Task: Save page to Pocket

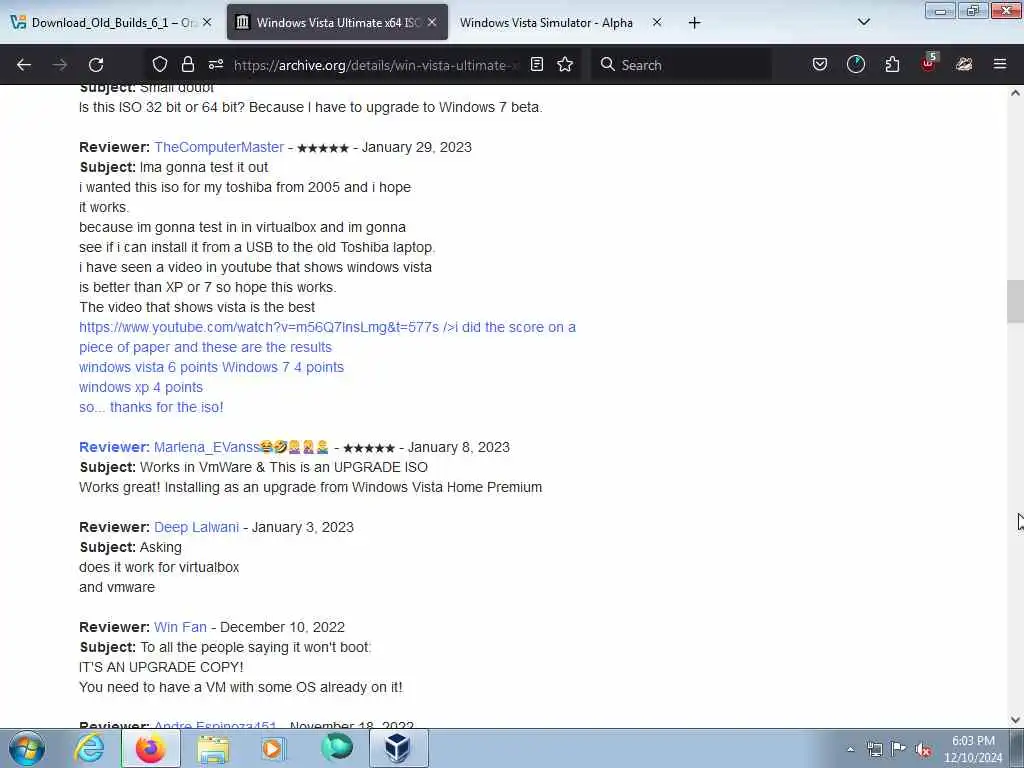Action: tap(820, 64)
